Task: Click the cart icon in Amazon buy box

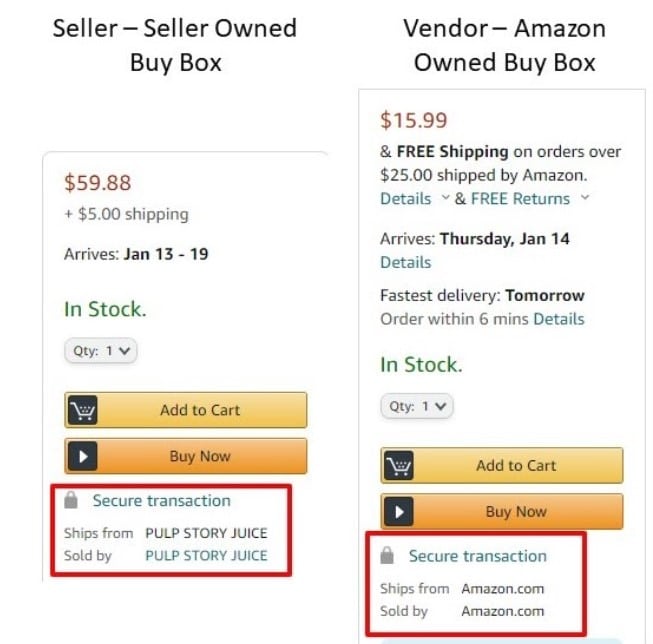Action: click(x=399, y=465)
